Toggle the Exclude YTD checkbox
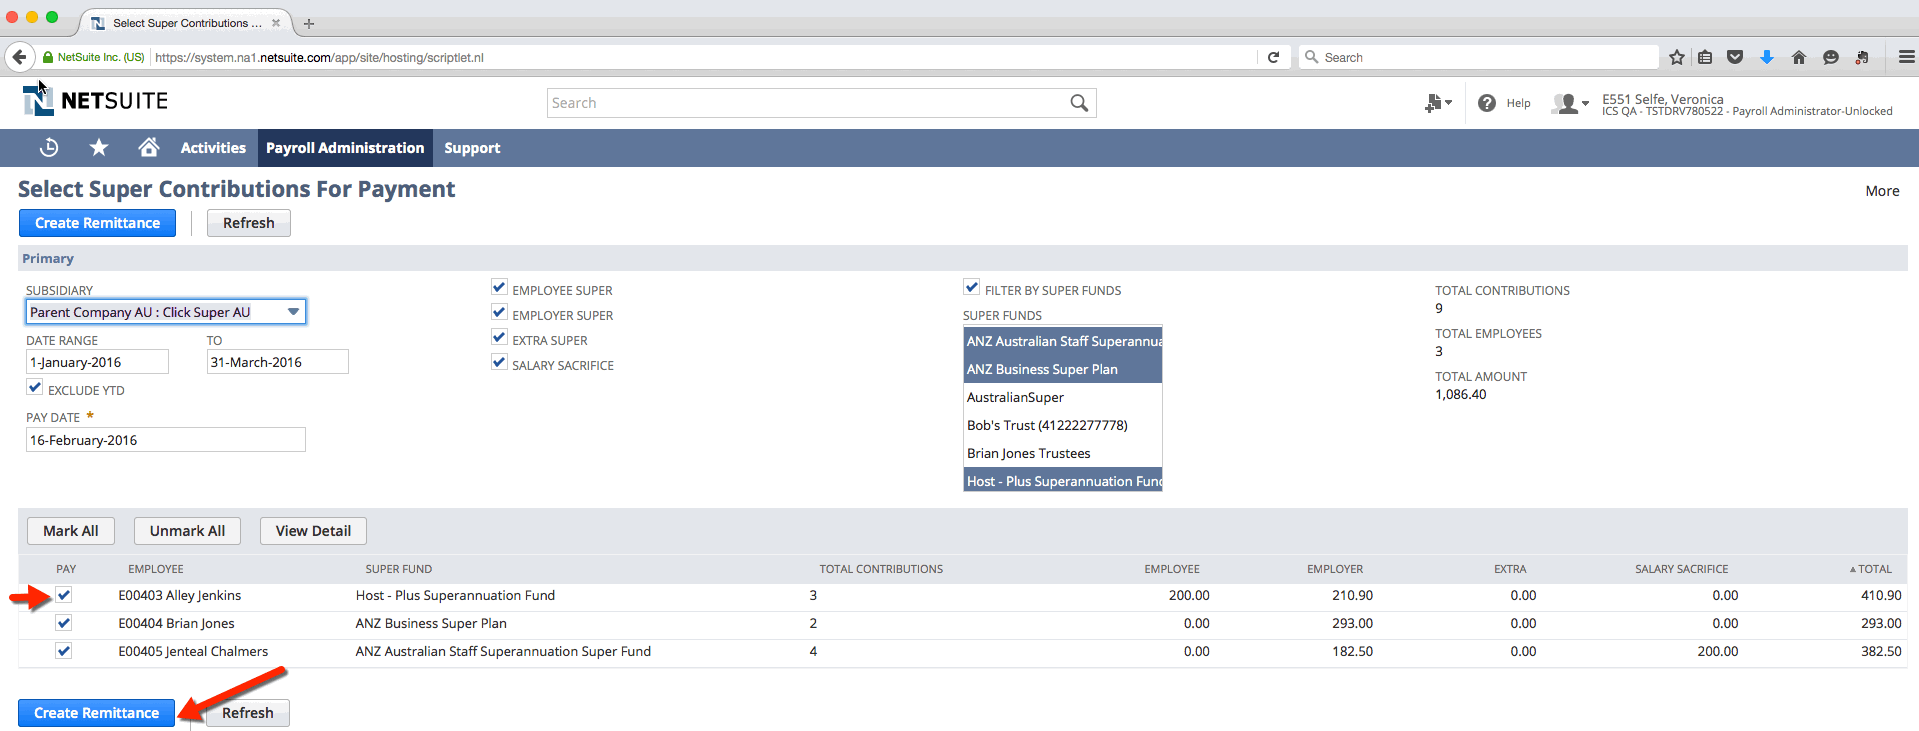Viewport: 1919px width, 731px height. (35, 387)
